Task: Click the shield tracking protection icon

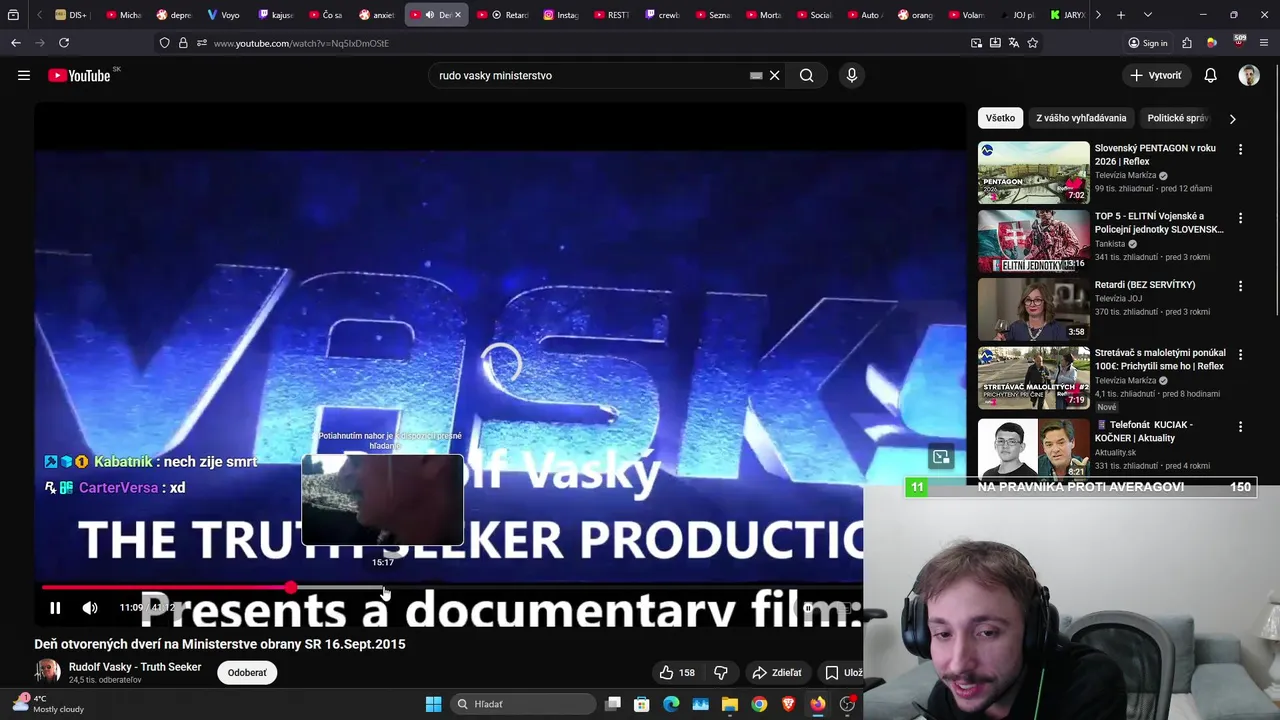Action: pyautogui.click(x=164, y=43)
